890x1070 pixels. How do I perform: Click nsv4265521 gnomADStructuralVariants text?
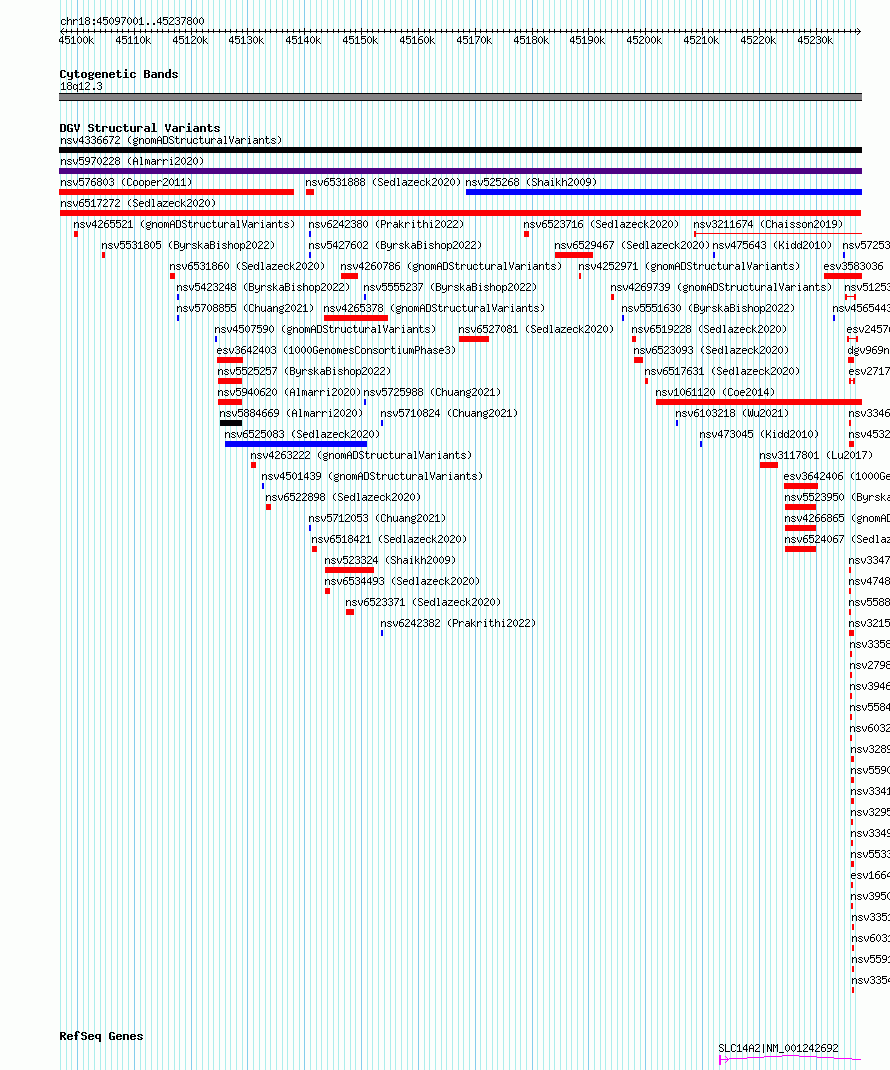(x=184, y=225)
